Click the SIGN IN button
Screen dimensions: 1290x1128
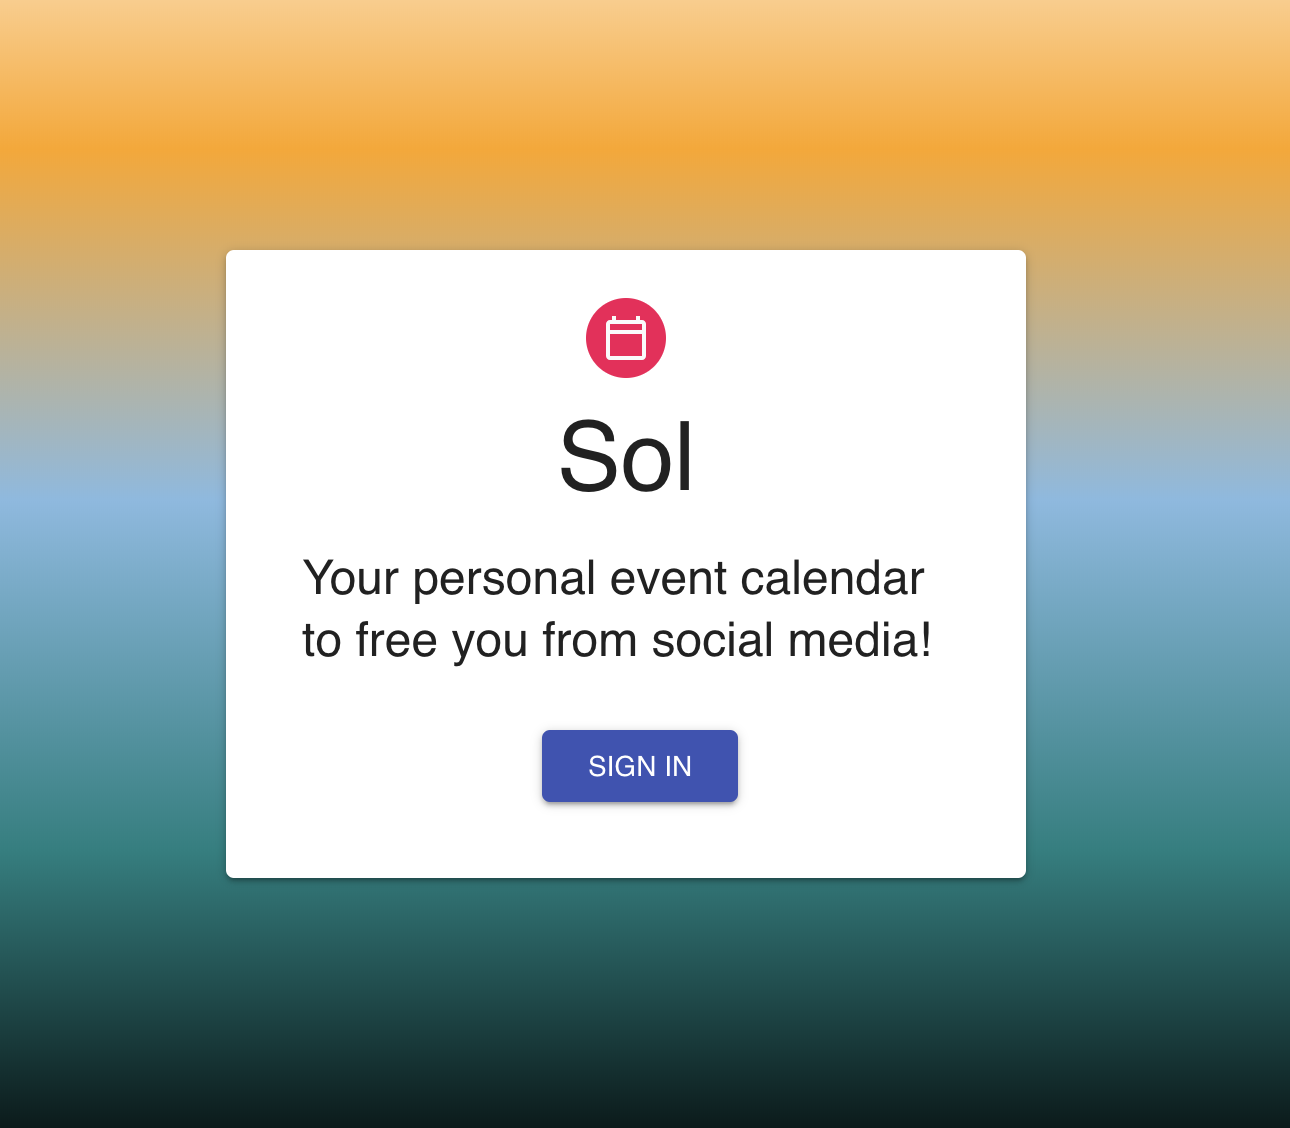pos(640,766)
